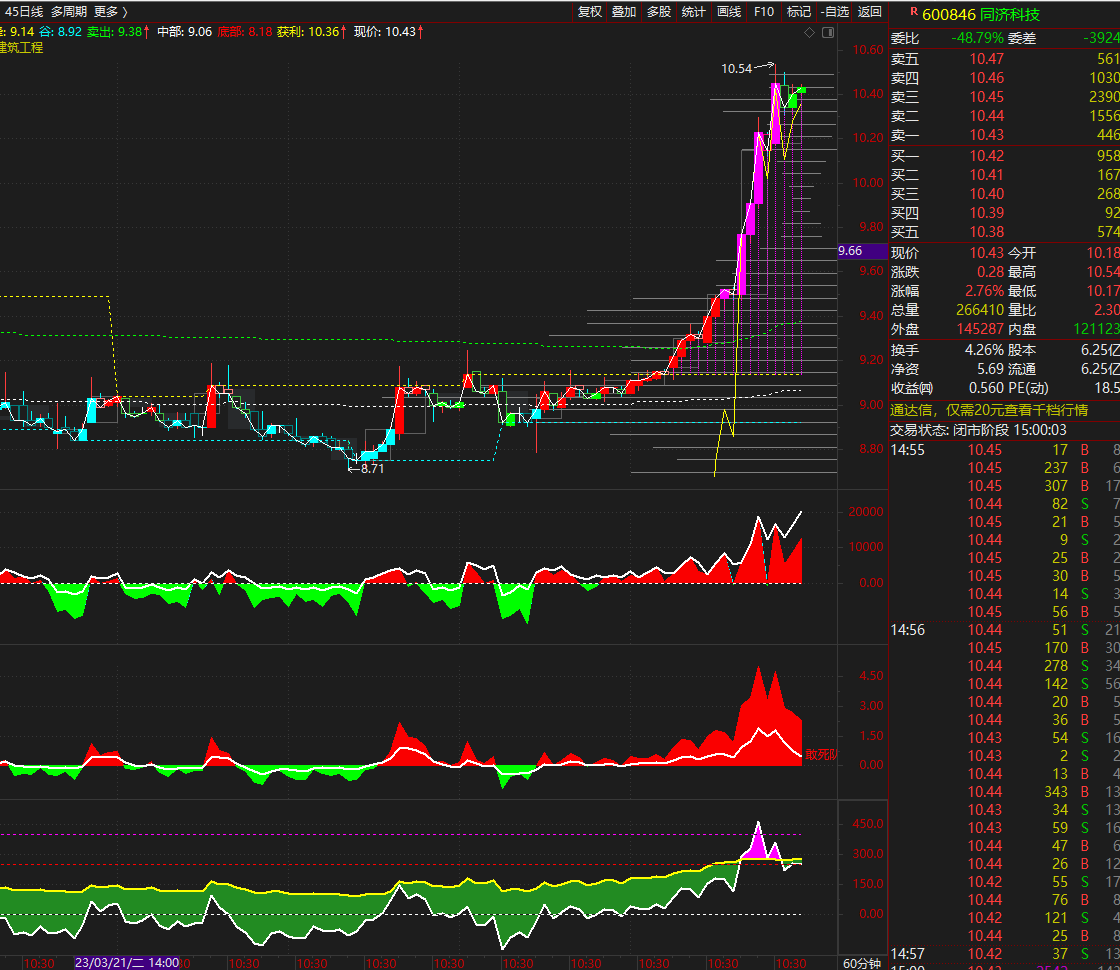
Task: Open 标记 marker tool
Action: [798, 12]
